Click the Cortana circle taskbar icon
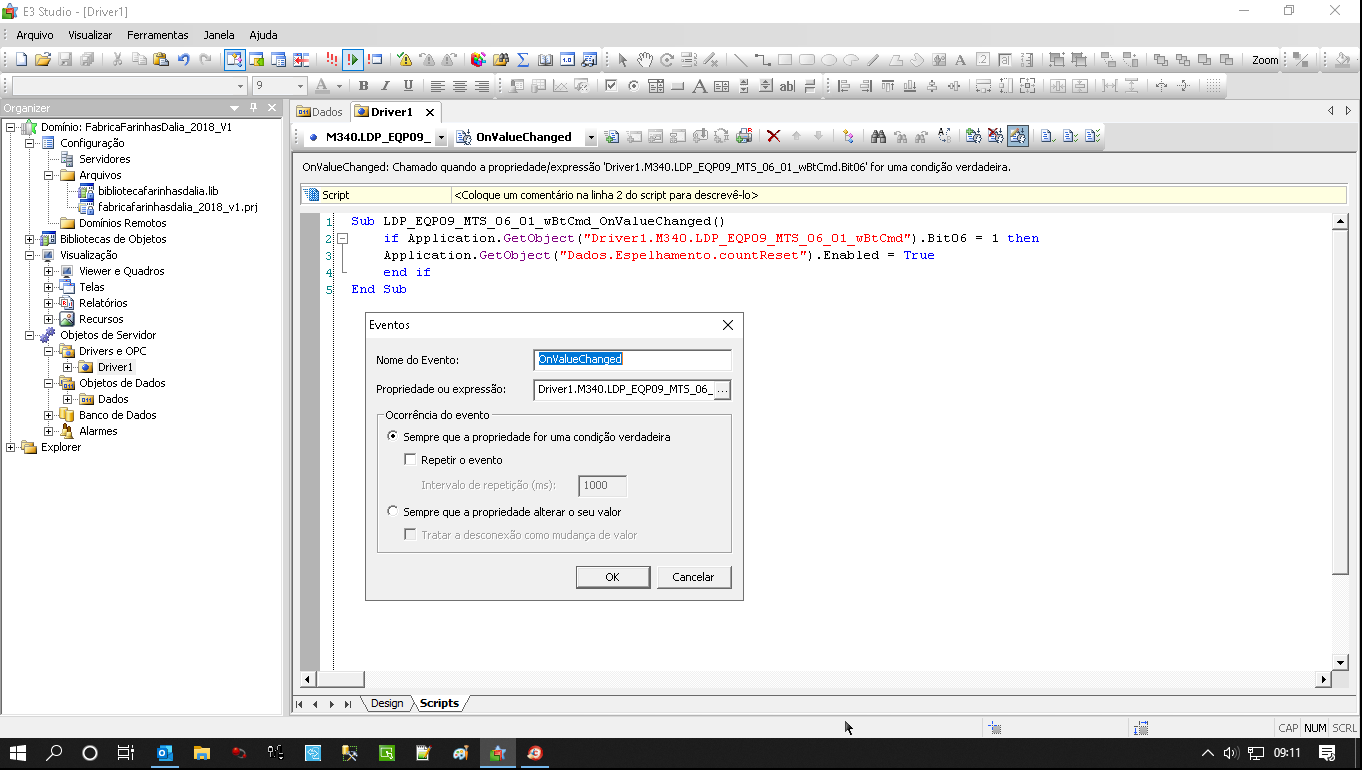The width and height of the screenshot is (1362, 770). coord(90,753)
